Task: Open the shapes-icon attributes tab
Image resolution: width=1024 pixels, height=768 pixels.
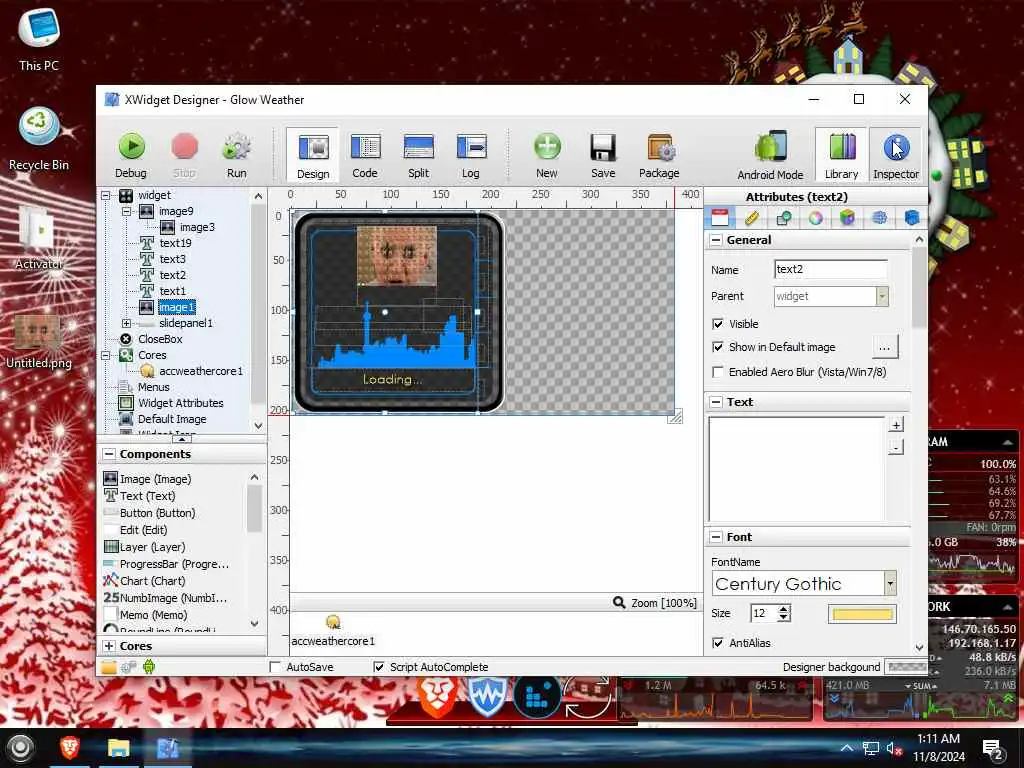Action: point(784,217)
